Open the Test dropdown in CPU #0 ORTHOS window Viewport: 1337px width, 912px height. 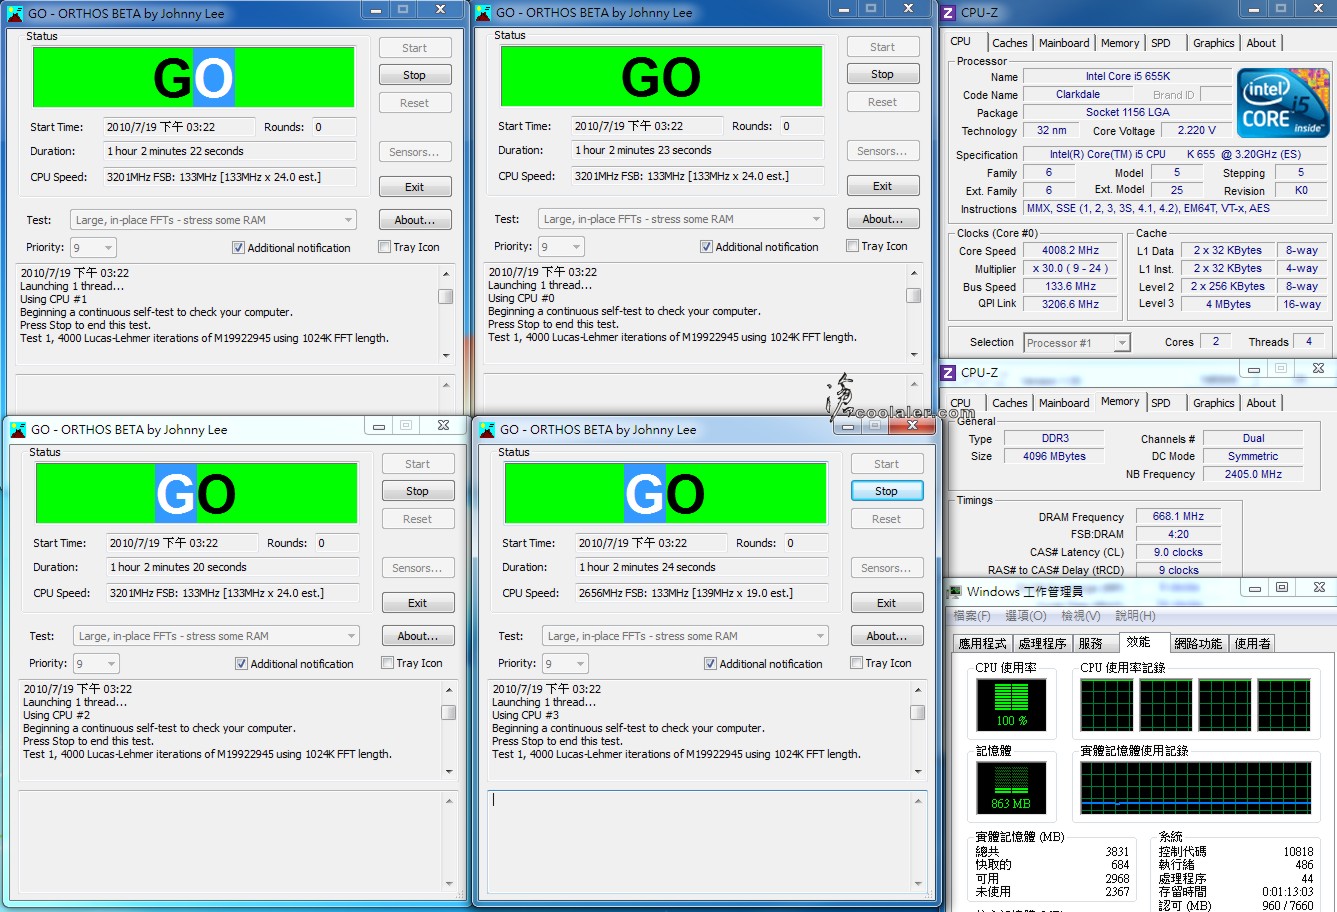pyautogui.click(x=681, y=219)
